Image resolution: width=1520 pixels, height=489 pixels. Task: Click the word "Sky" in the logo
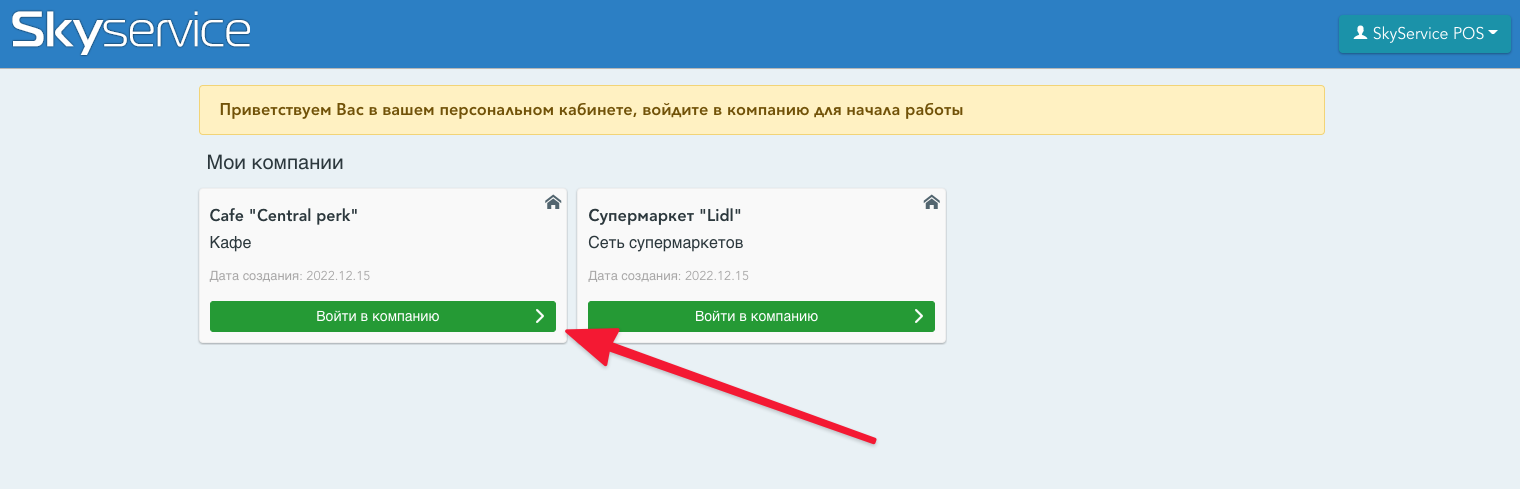point(56,32)
